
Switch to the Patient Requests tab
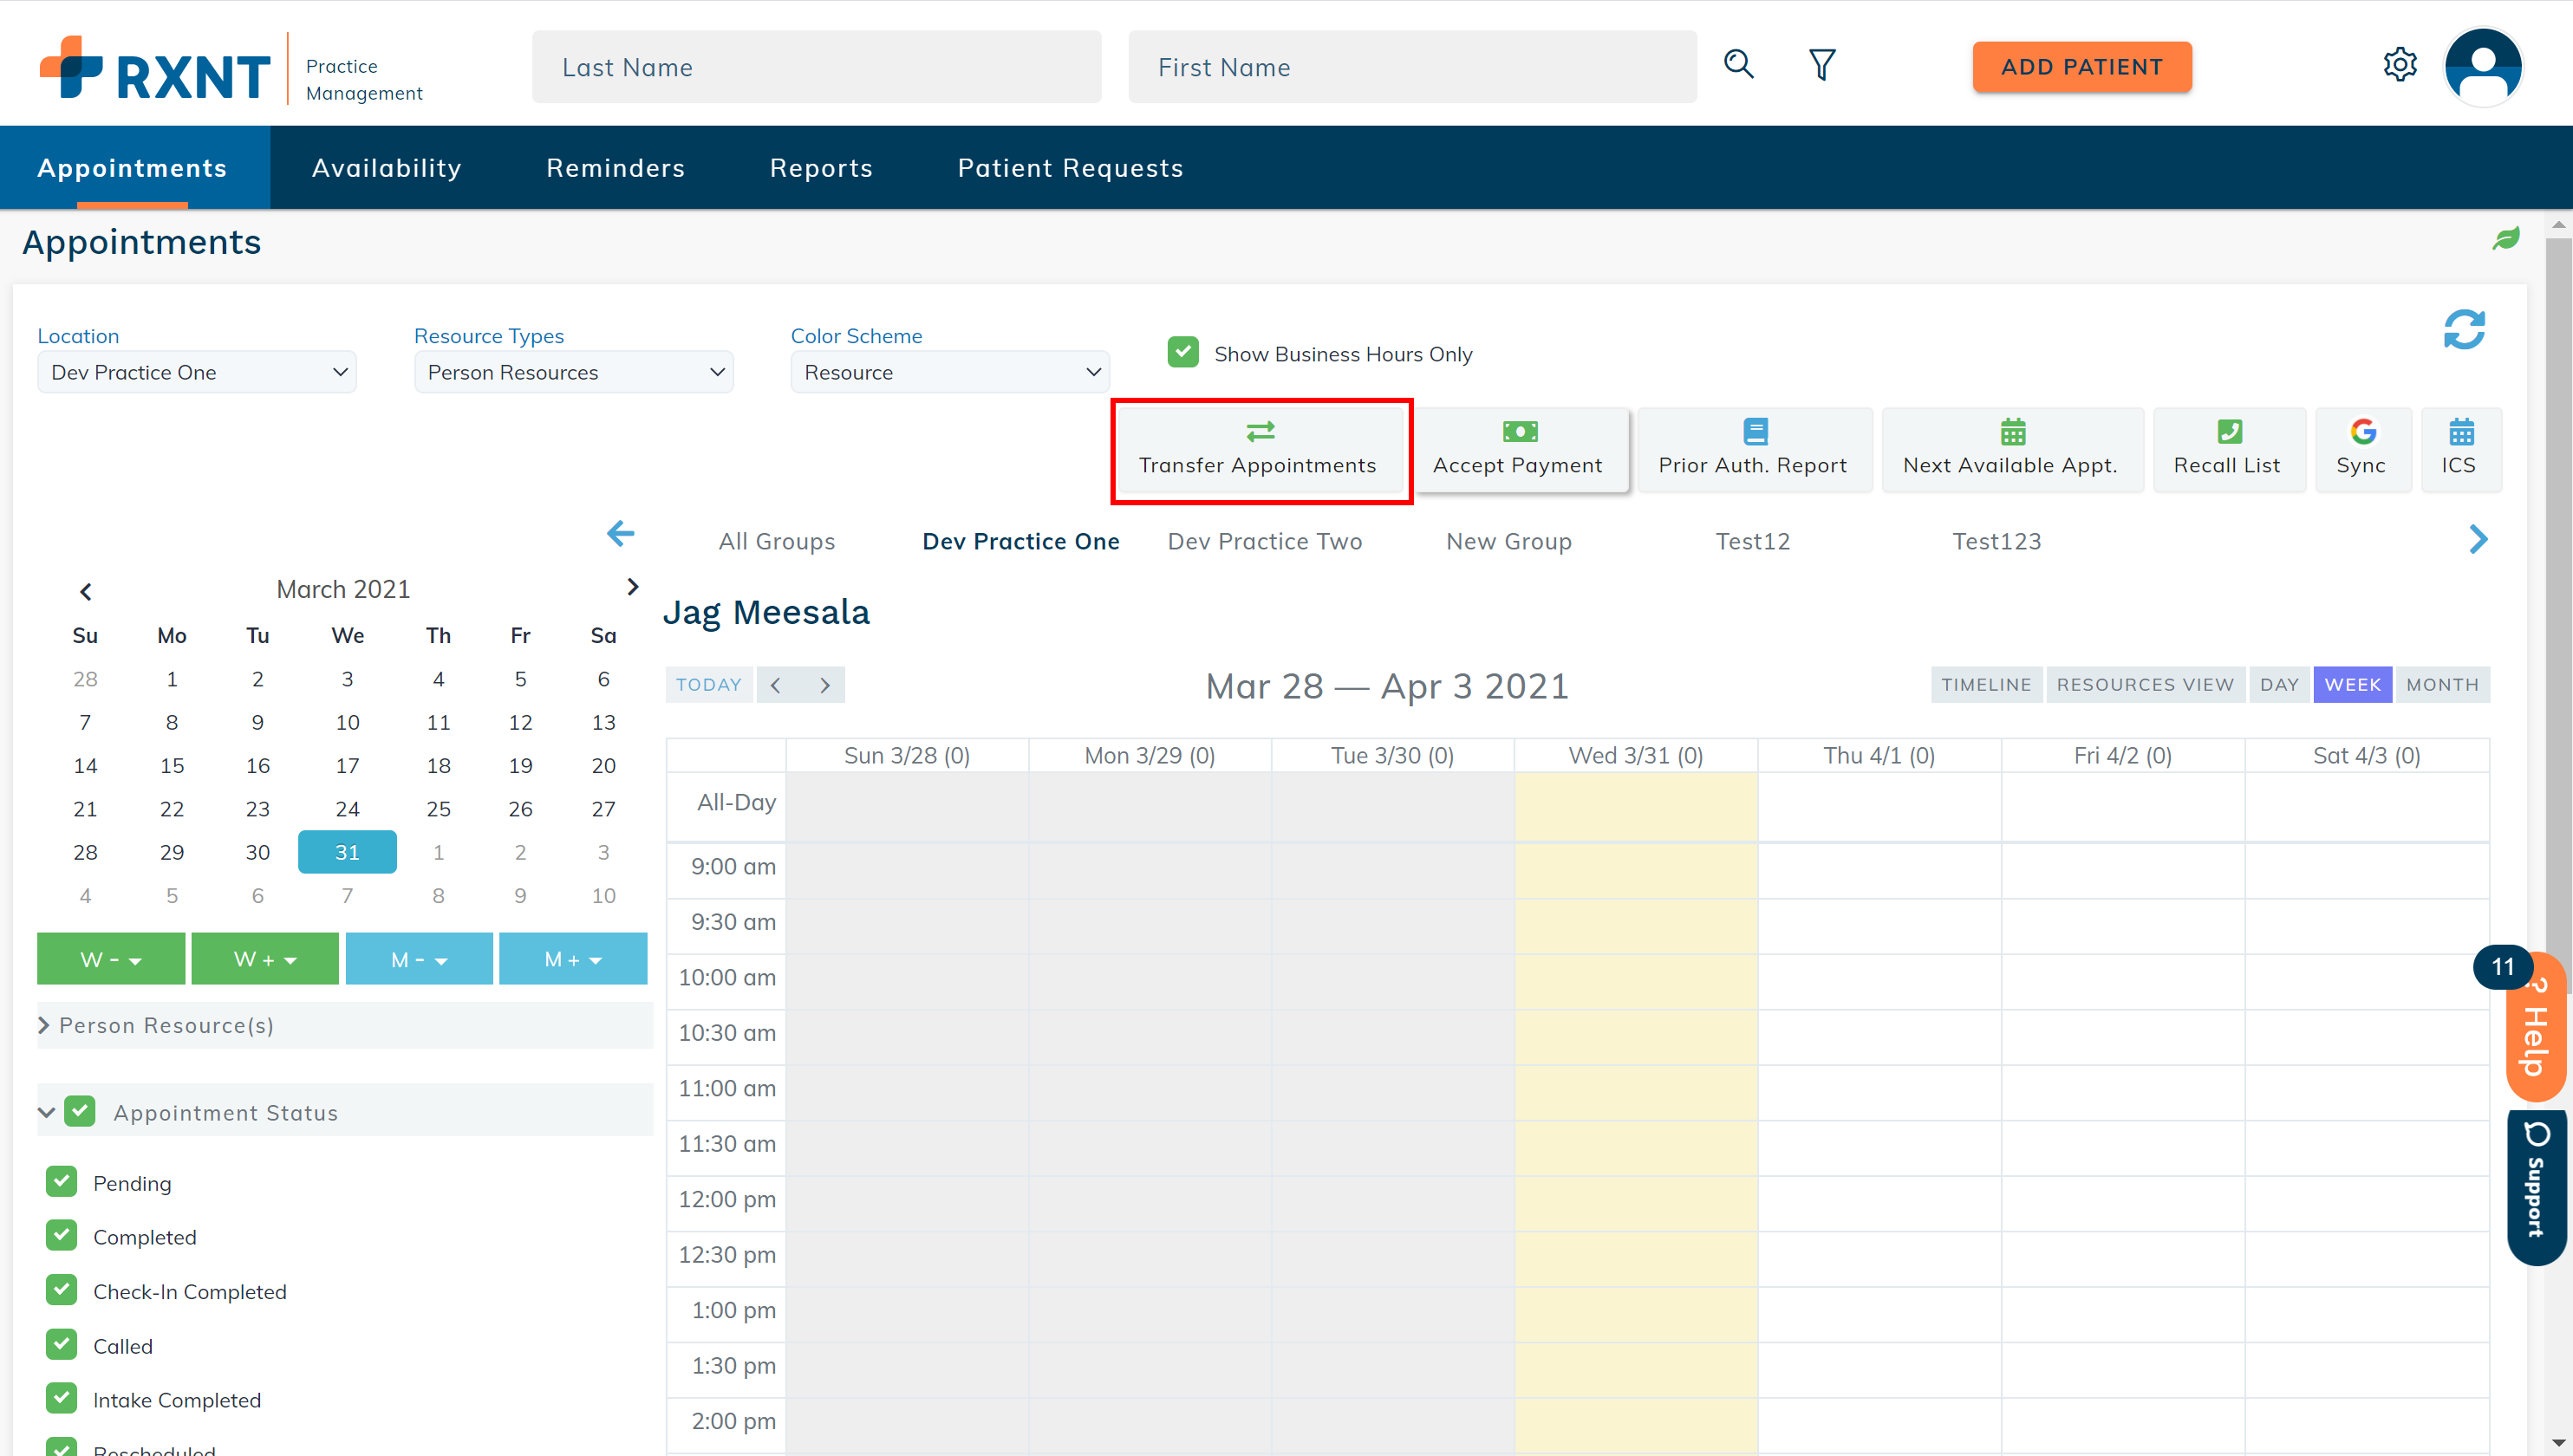[1070, 168]
